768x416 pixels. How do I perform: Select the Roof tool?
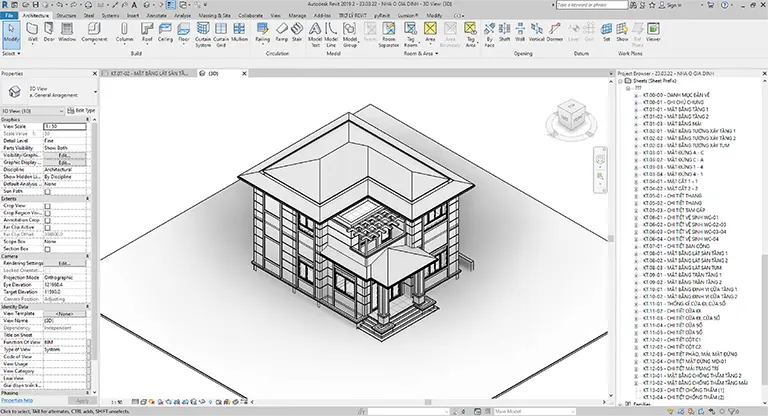click(147, 32)
